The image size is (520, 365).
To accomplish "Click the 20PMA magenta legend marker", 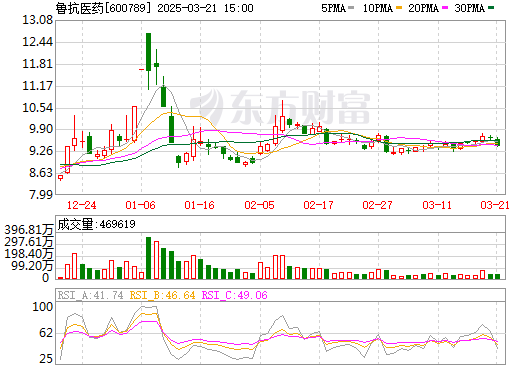I will tap(445, 8).
